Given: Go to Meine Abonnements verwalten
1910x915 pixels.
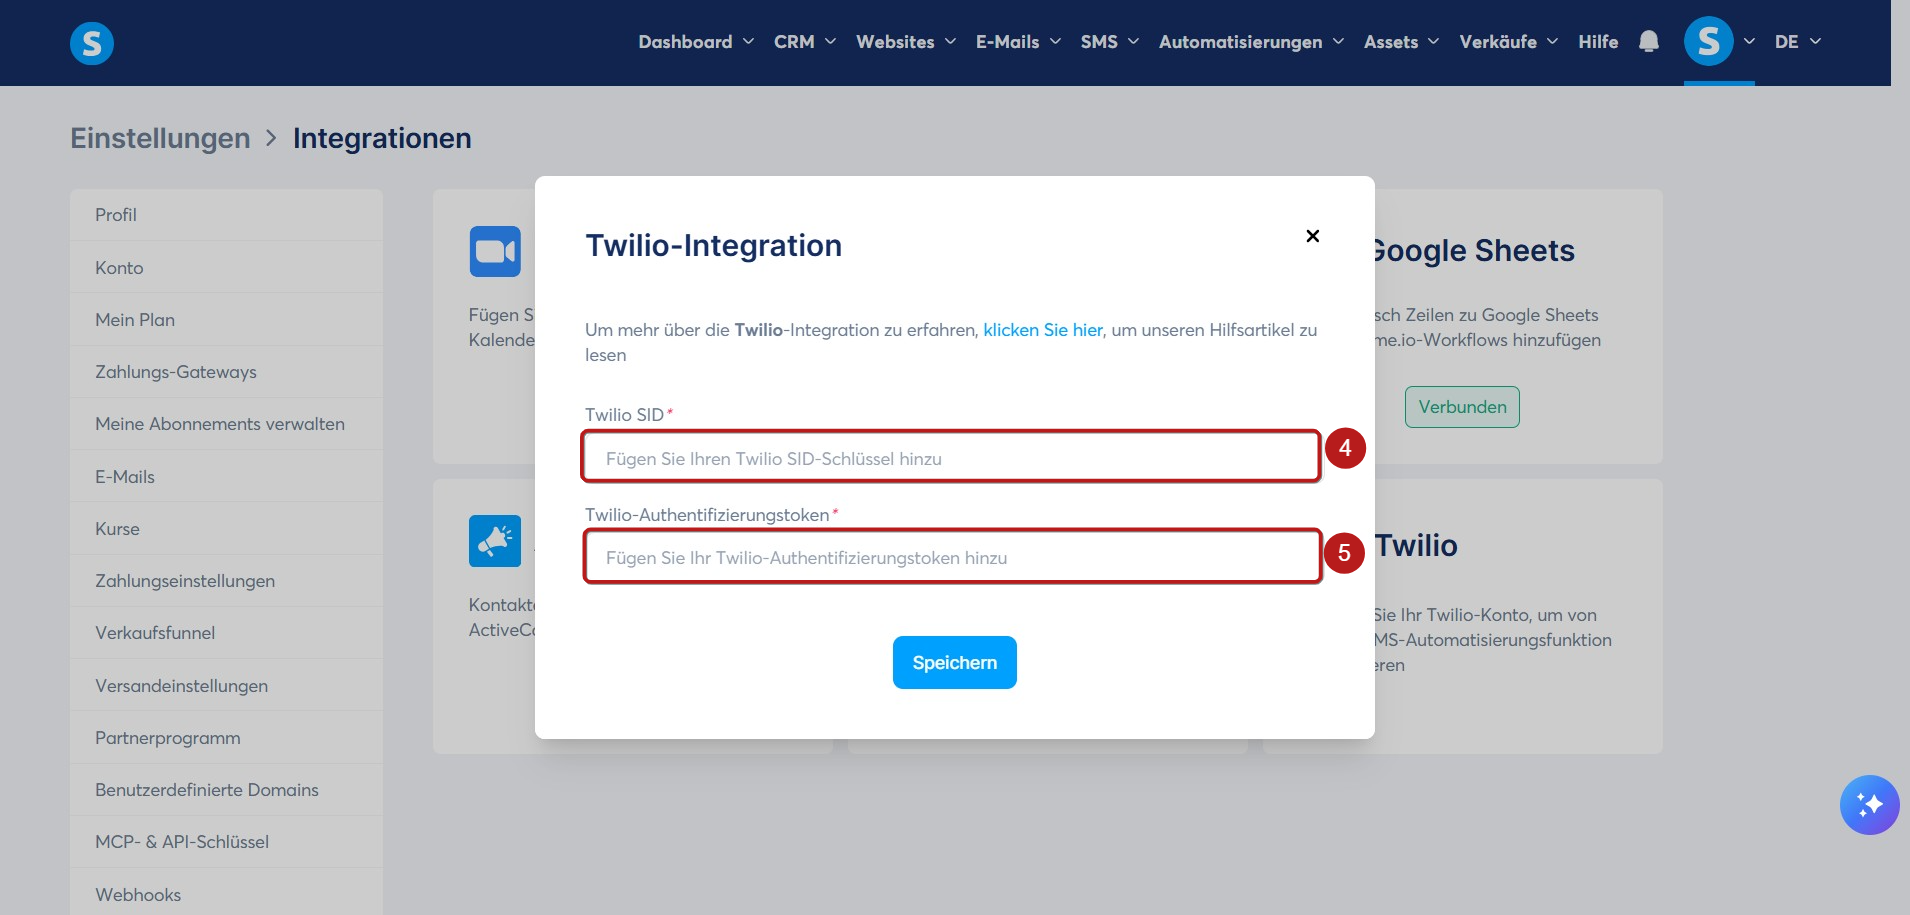Looking at the screenshot, I should [x=226, y=424].
